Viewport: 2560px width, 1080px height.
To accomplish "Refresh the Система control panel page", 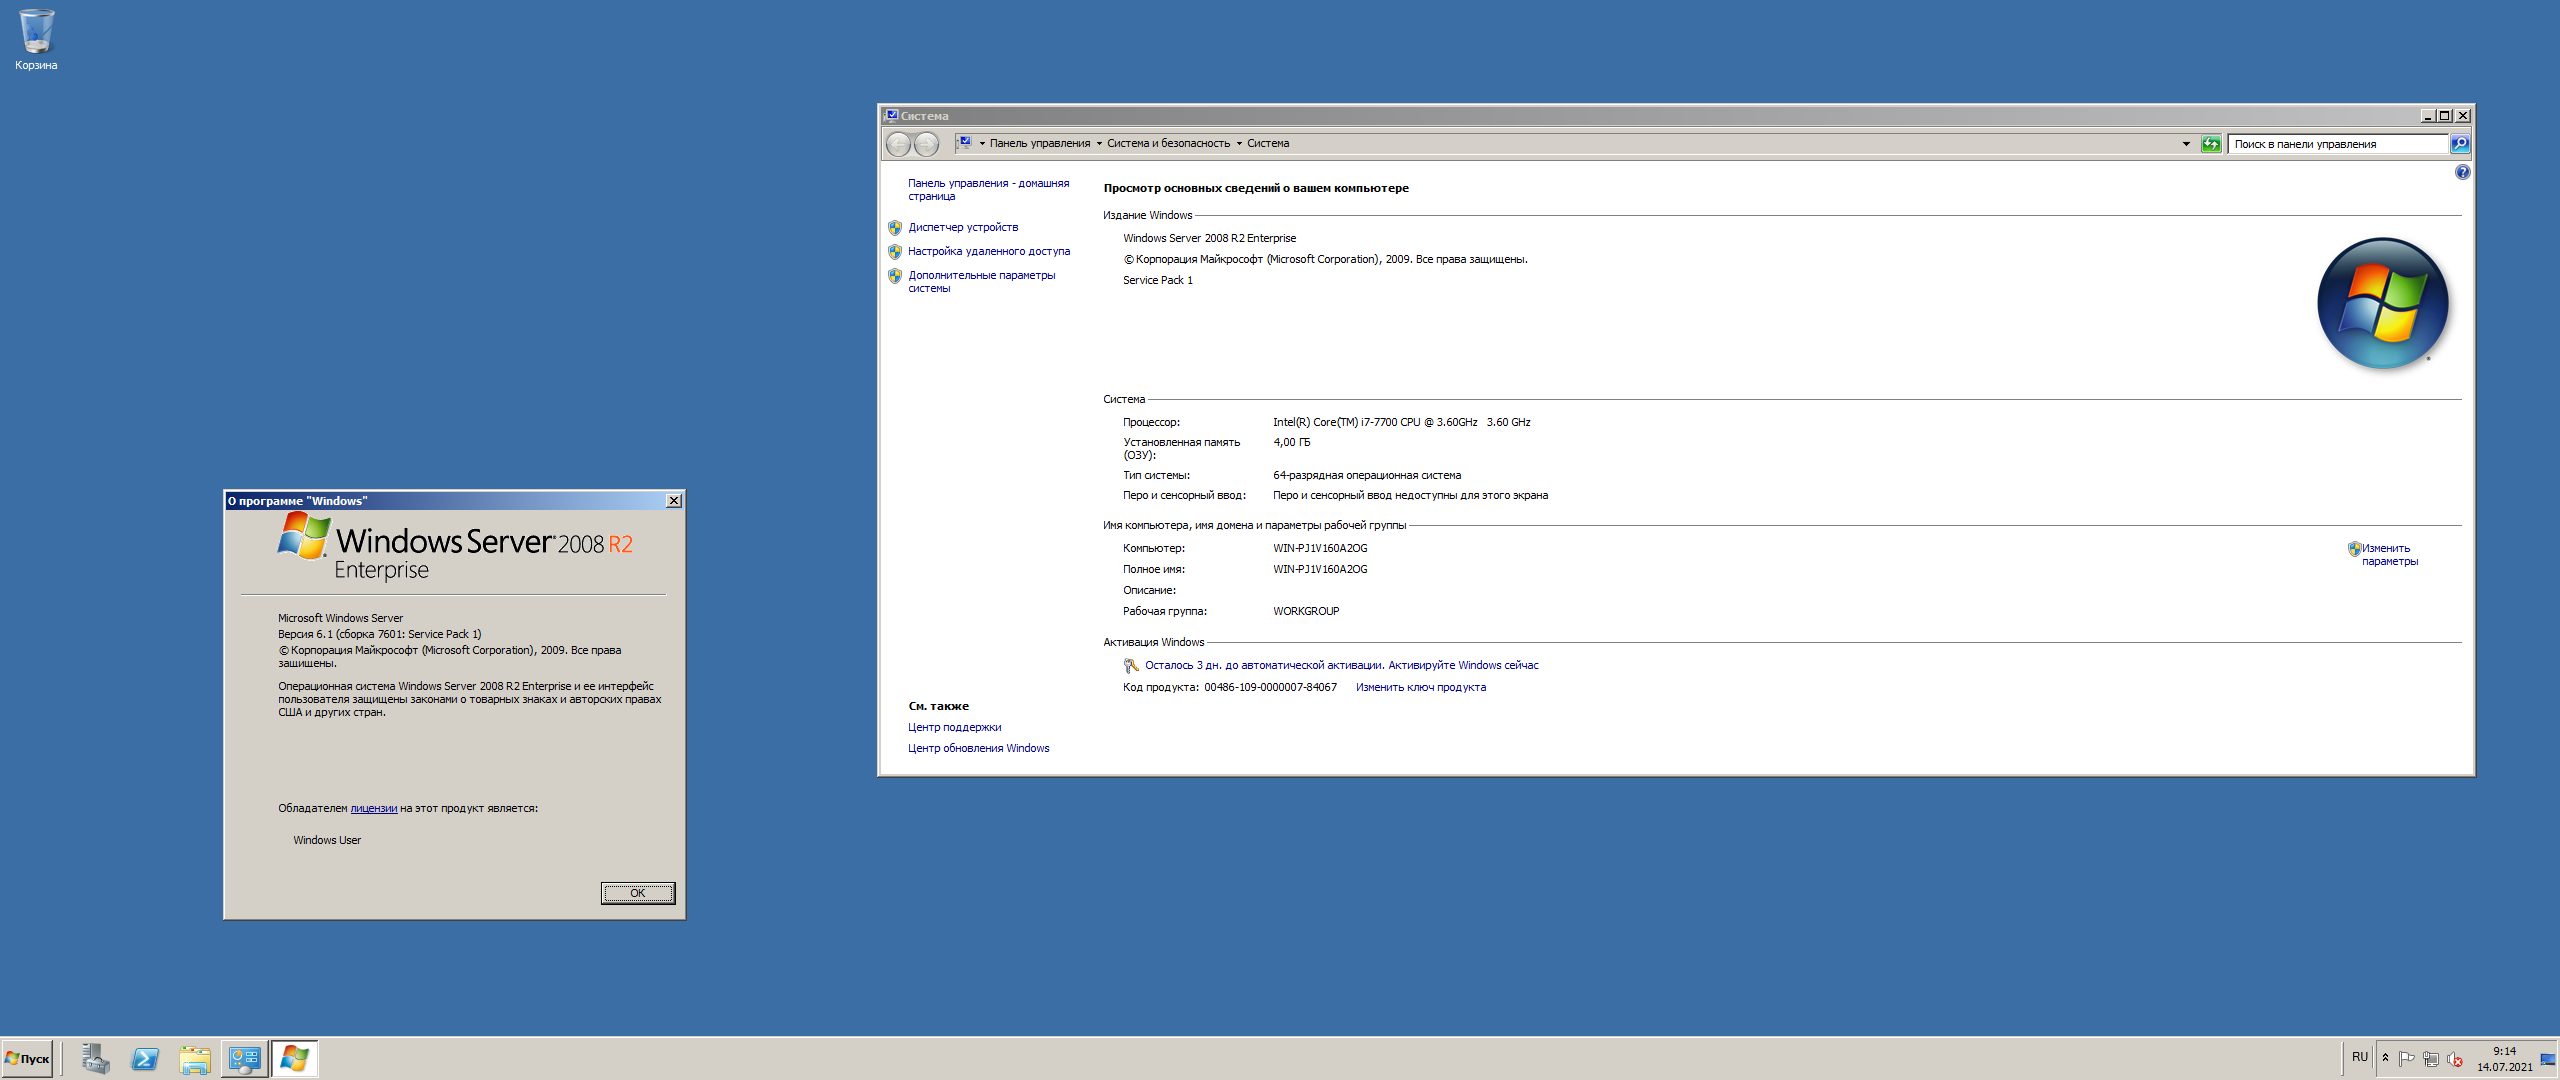I will [x=2211, y=144].
